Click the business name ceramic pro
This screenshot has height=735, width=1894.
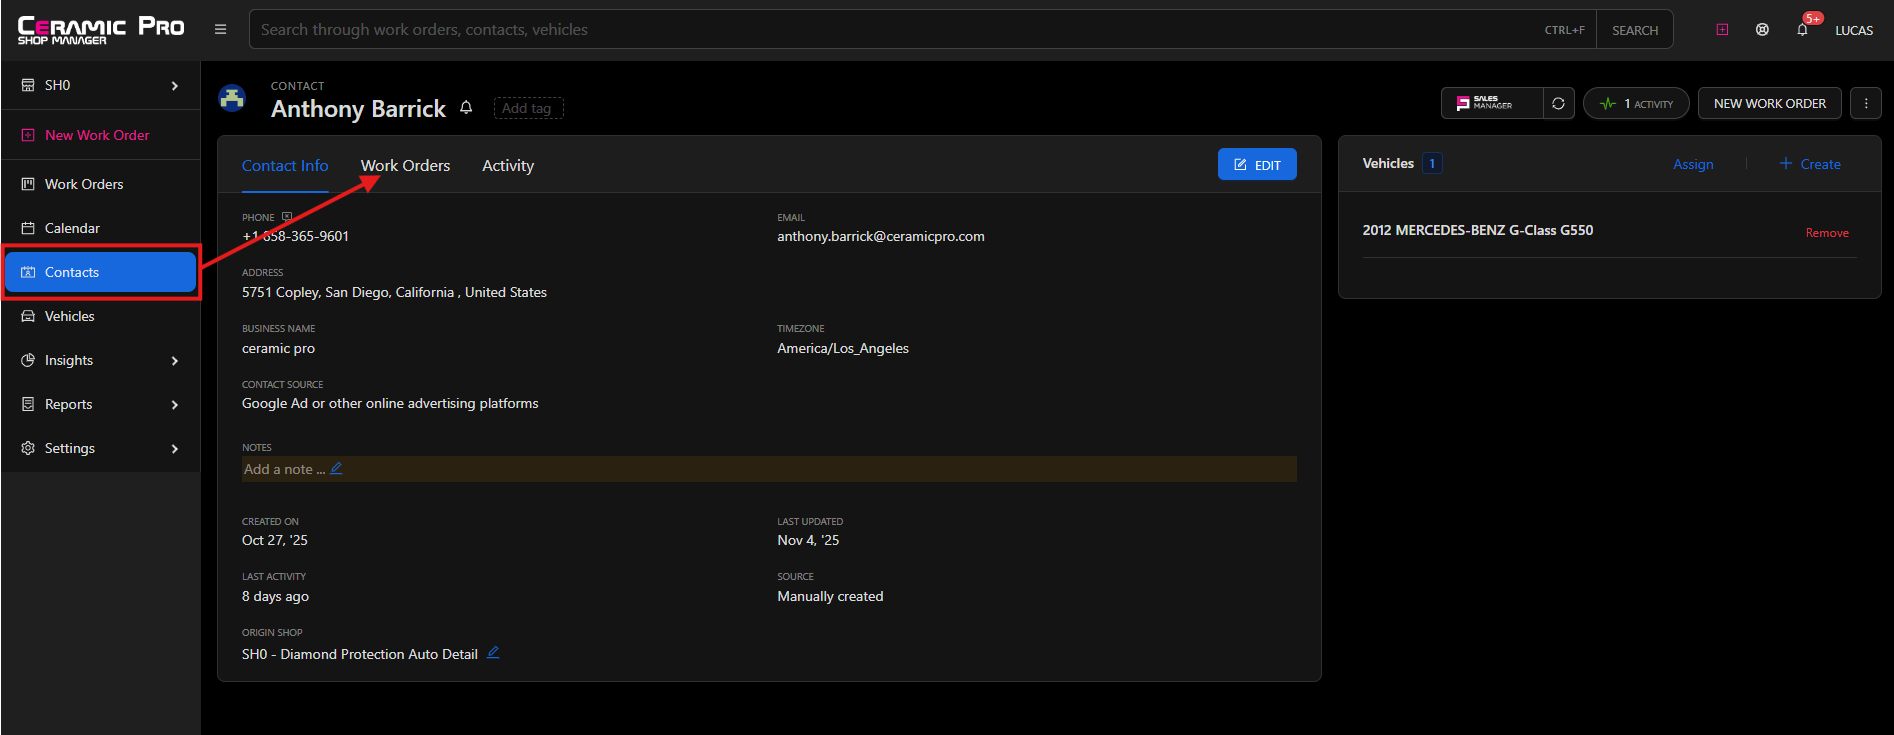point(278,348)
